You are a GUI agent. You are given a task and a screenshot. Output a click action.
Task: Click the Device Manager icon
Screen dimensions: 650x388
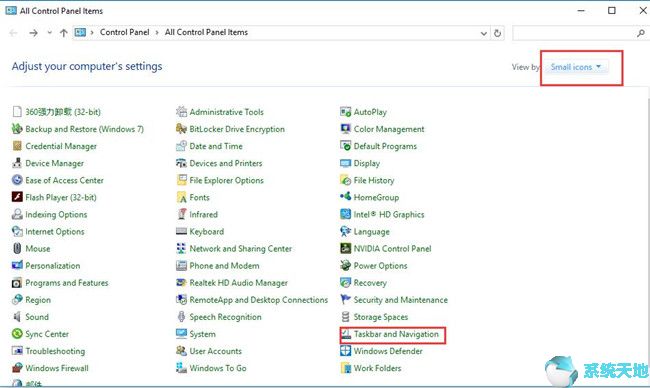17,163
